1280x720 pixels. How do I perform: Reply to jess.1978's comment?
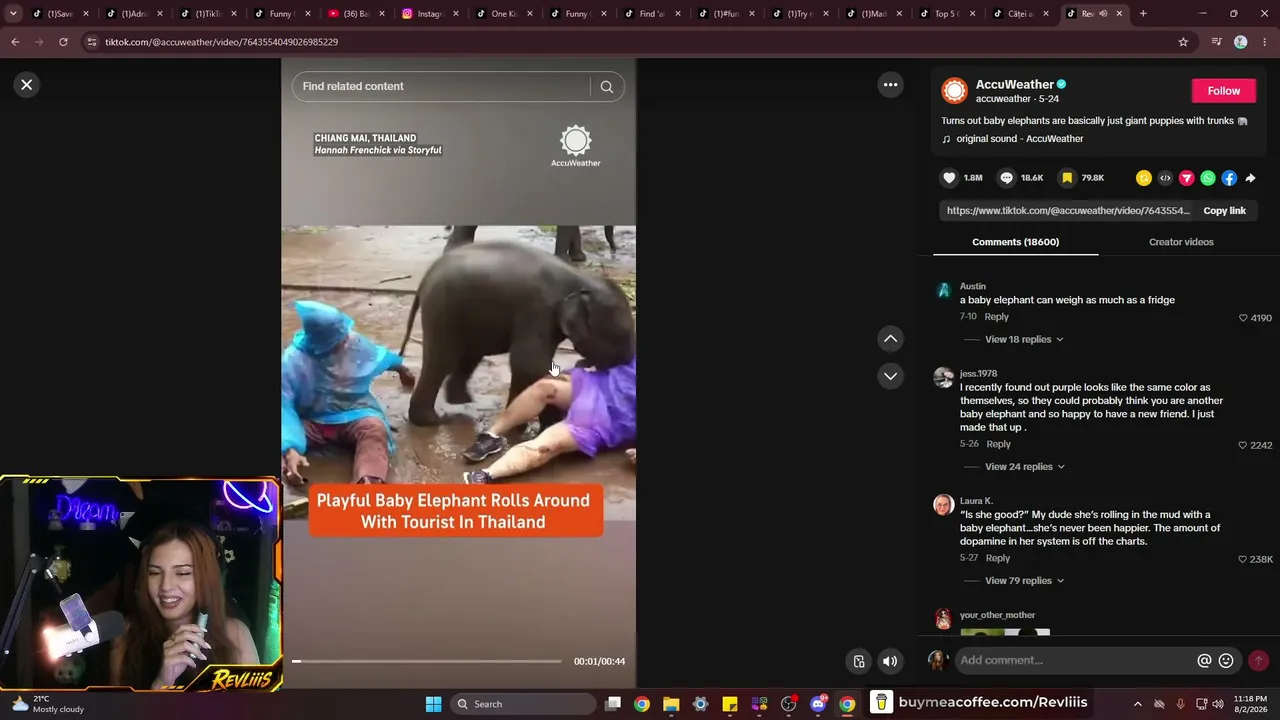pyautogui.click(x=998, y=444)
